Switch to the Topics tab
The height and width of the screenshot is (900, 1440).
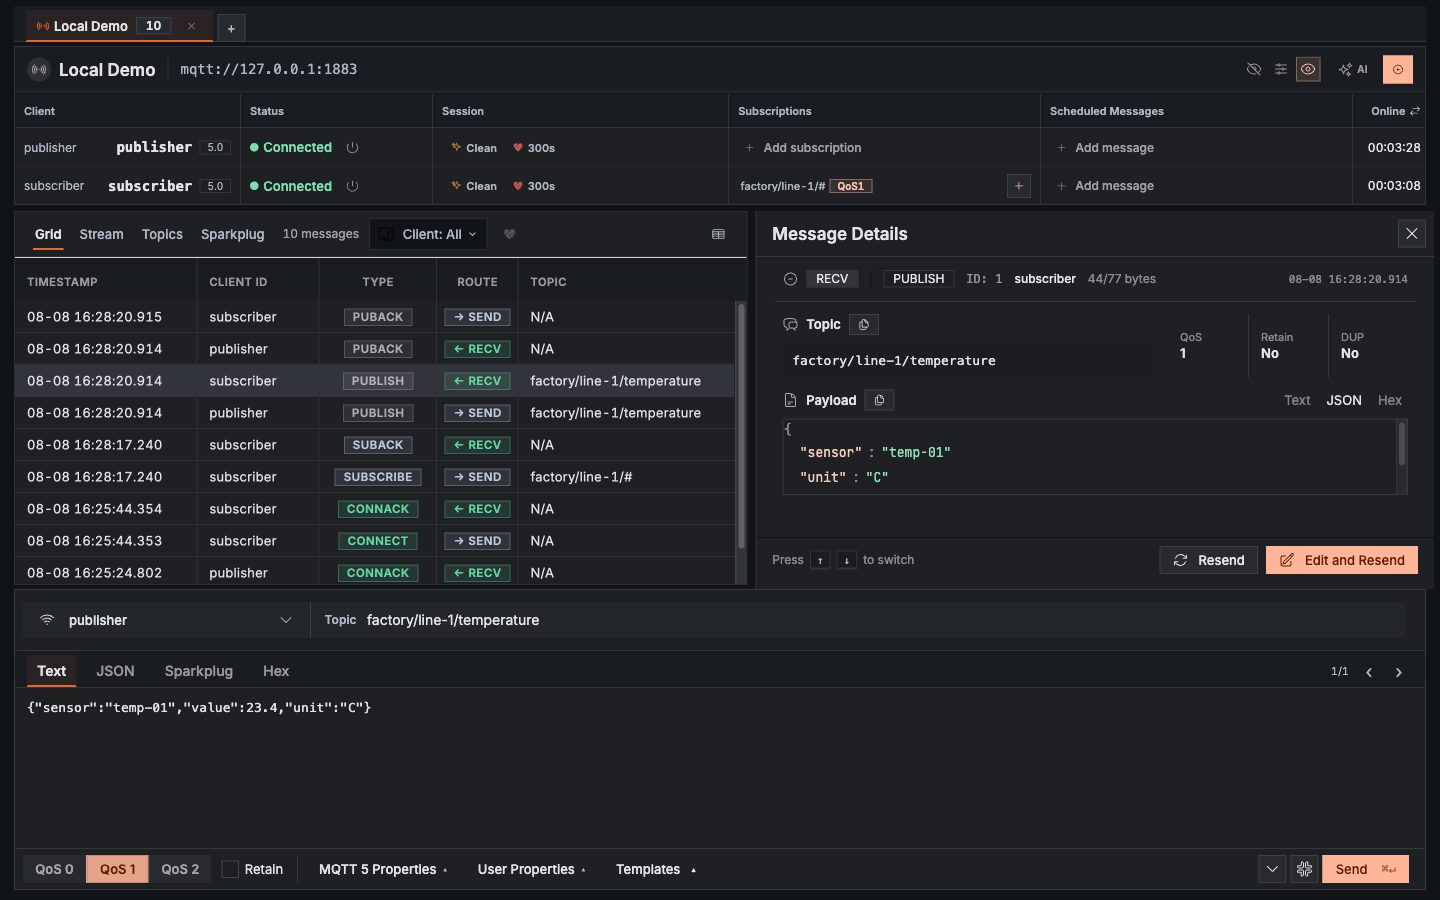162,234
